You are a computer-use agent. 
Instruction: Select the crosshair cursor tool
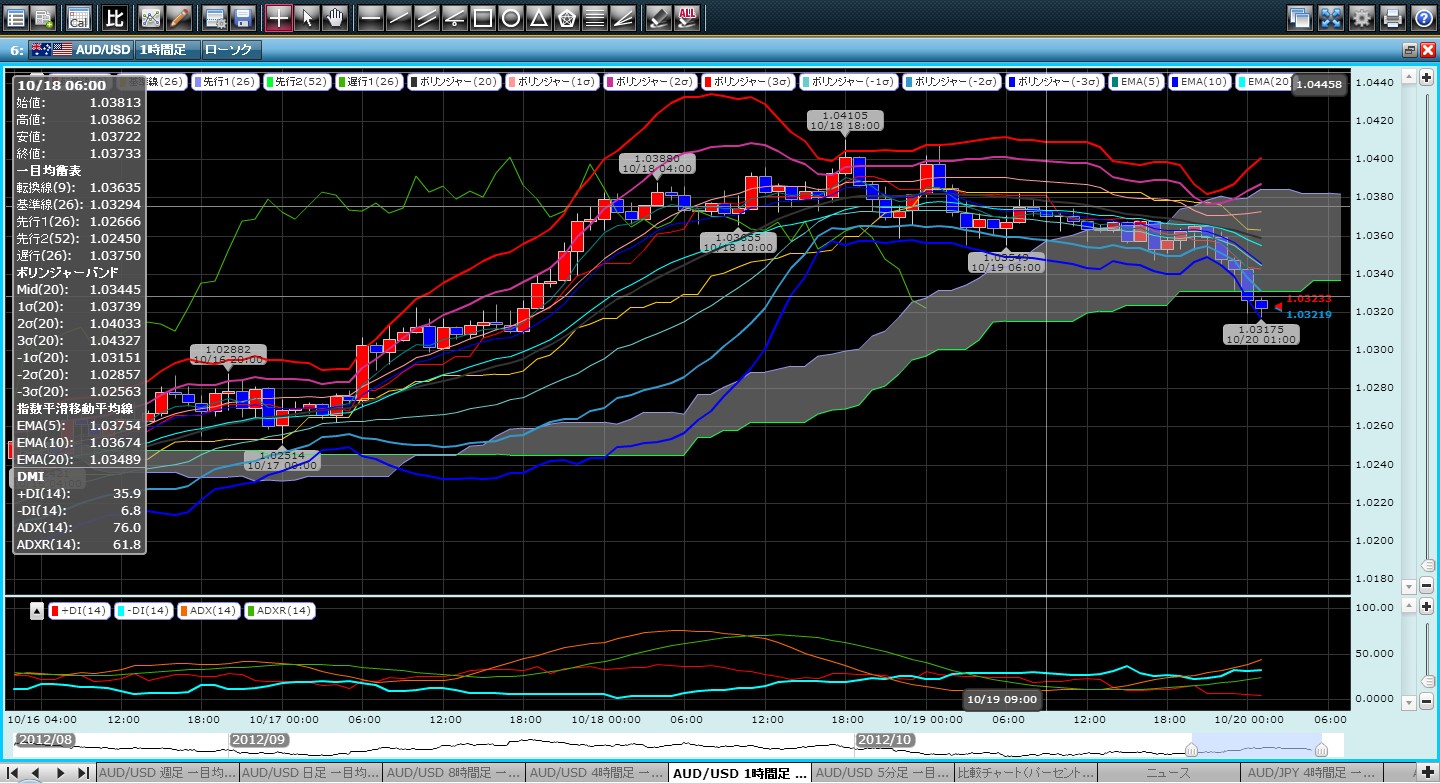pyautogui.click(x=279, y=17)
